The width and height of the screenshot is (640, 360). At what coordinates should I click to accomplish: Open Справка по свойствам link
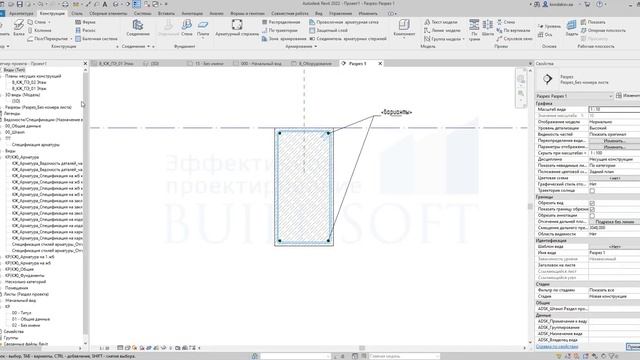click(557, 347)
